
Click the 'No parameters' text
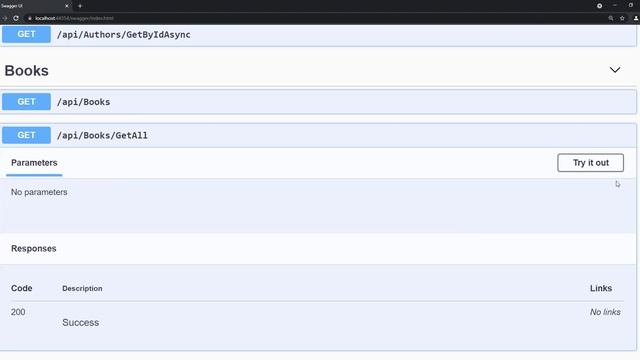coord(39,192)
